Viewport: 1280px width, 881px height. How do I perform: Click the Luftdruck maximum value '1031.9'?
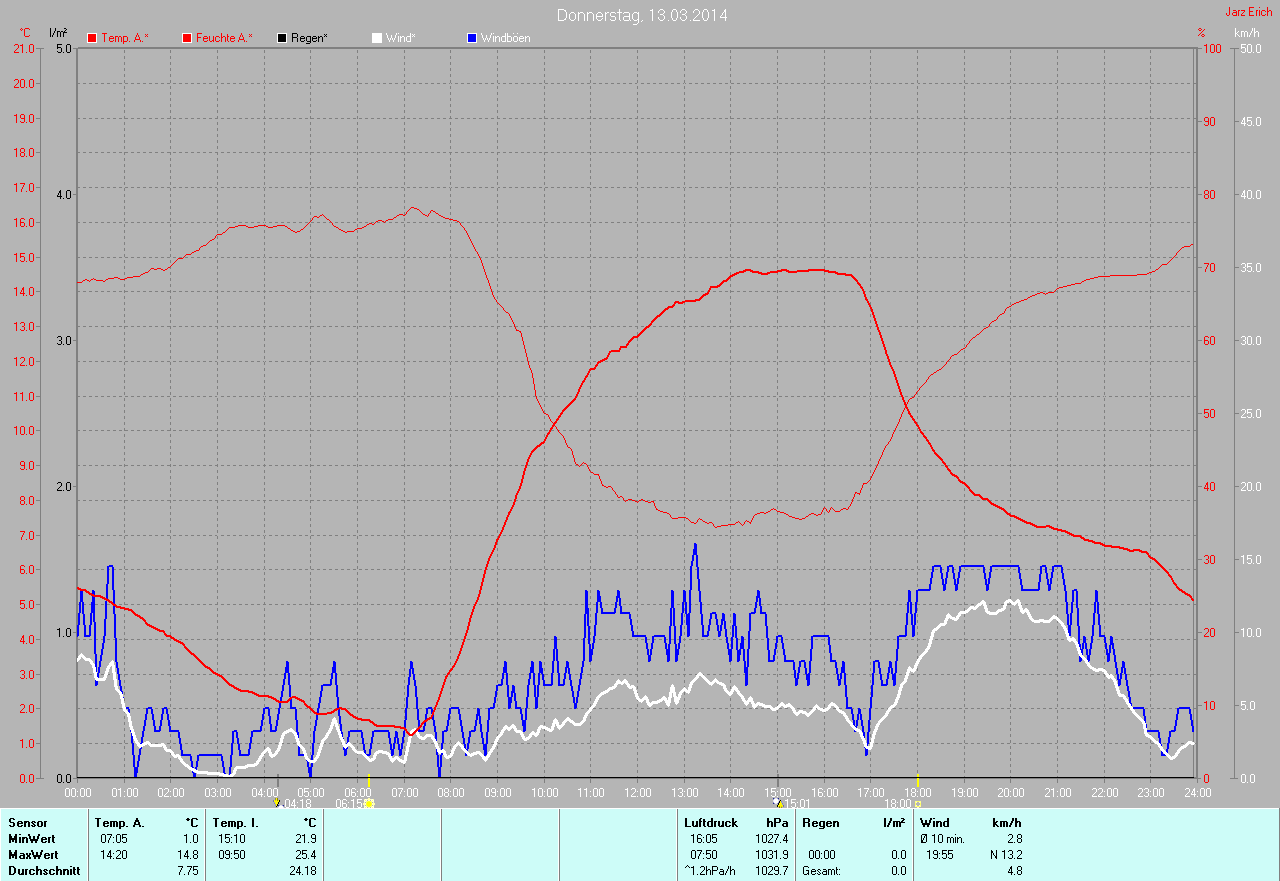point(772,855)
